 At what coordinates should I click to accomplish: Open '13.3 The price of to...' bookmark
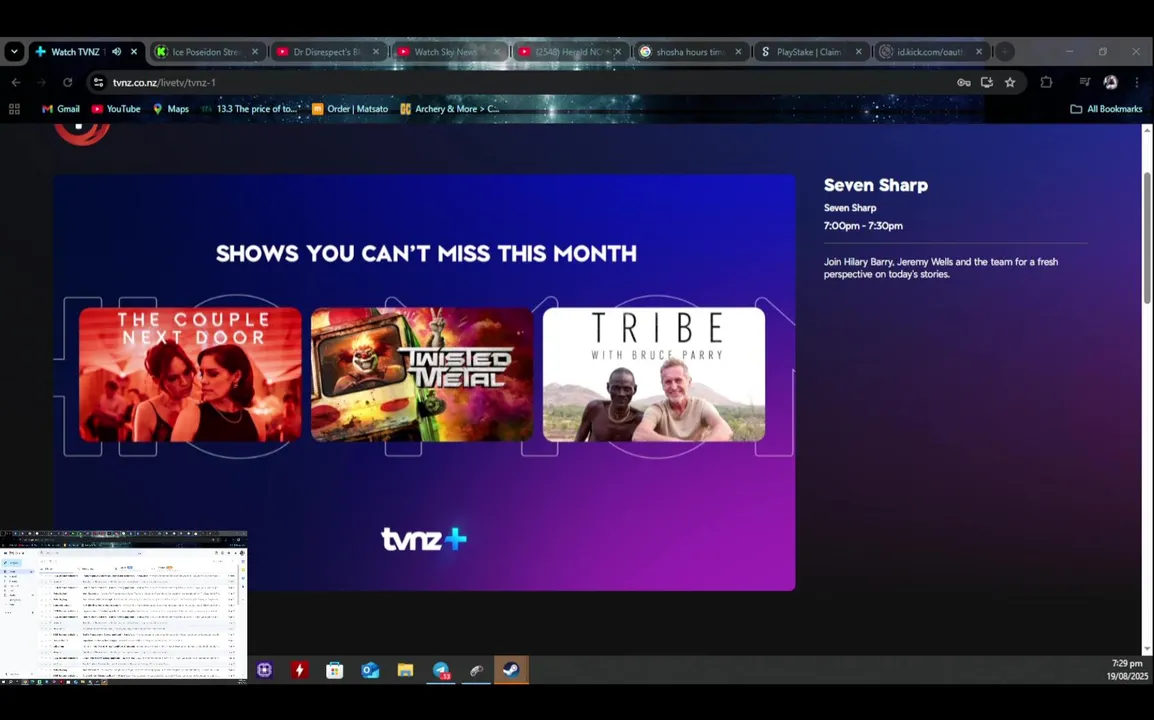coord(250,109)
